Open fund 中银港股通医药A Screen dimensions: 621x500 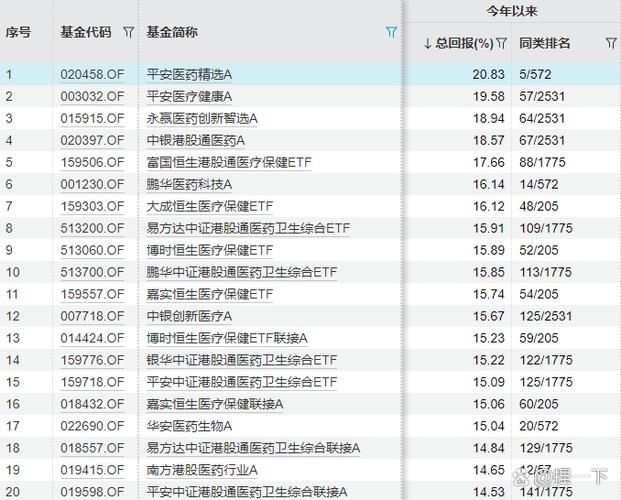pyautogui.click(x=196, y=141)
